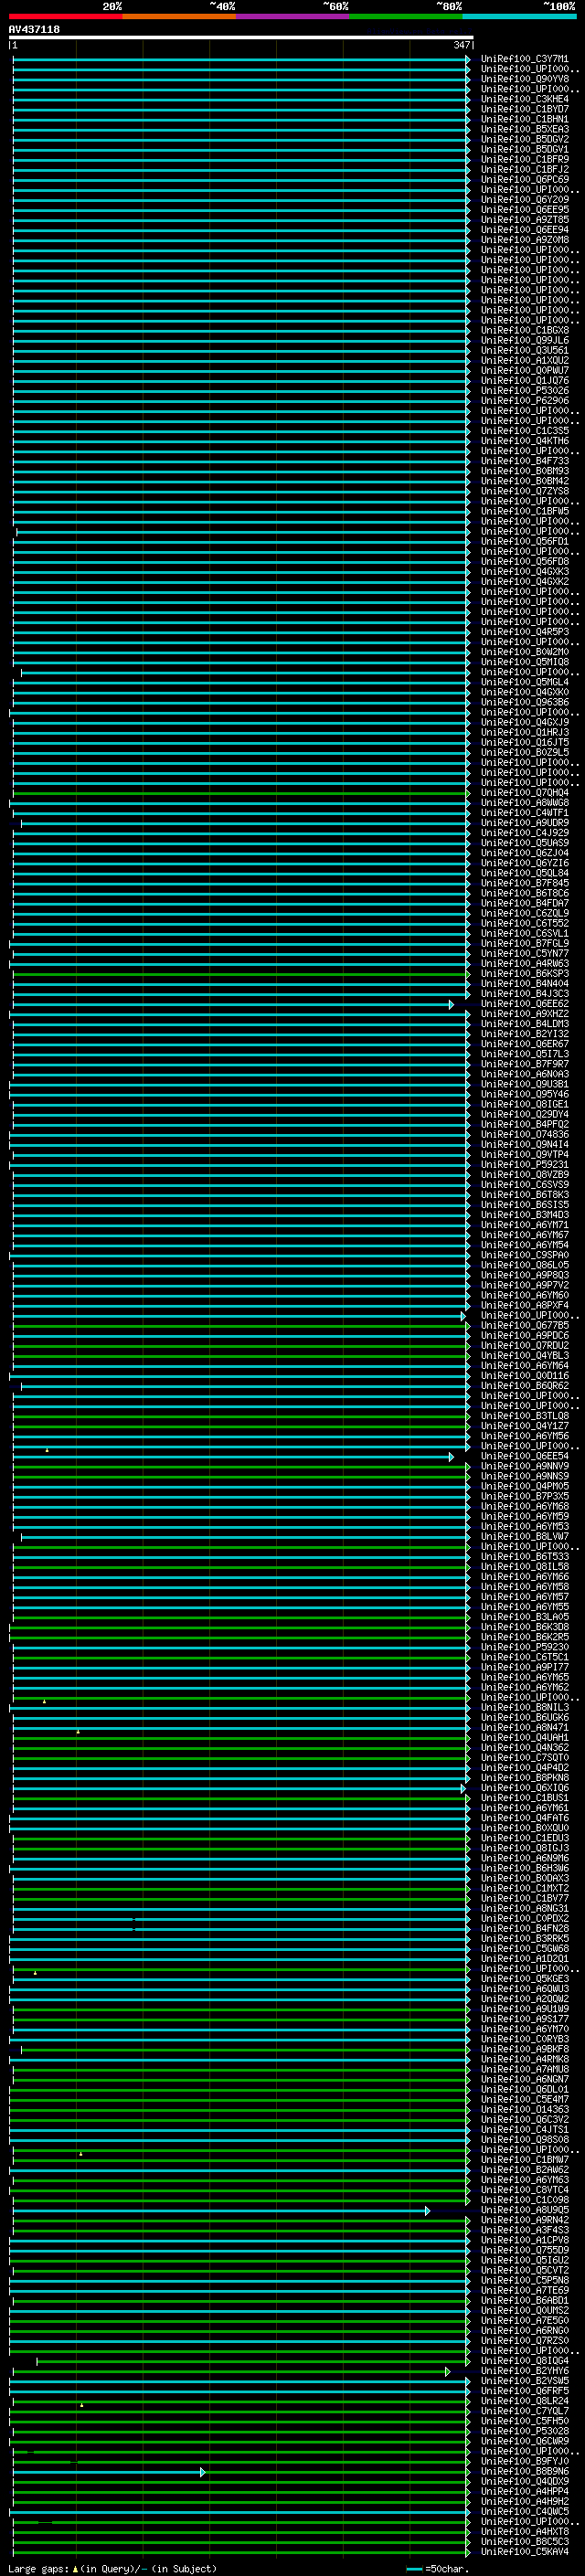Open the UniRef100_C3Y7M1 hit label
This screenshot has height=2576, width=585.
click(x=524, y=59)
